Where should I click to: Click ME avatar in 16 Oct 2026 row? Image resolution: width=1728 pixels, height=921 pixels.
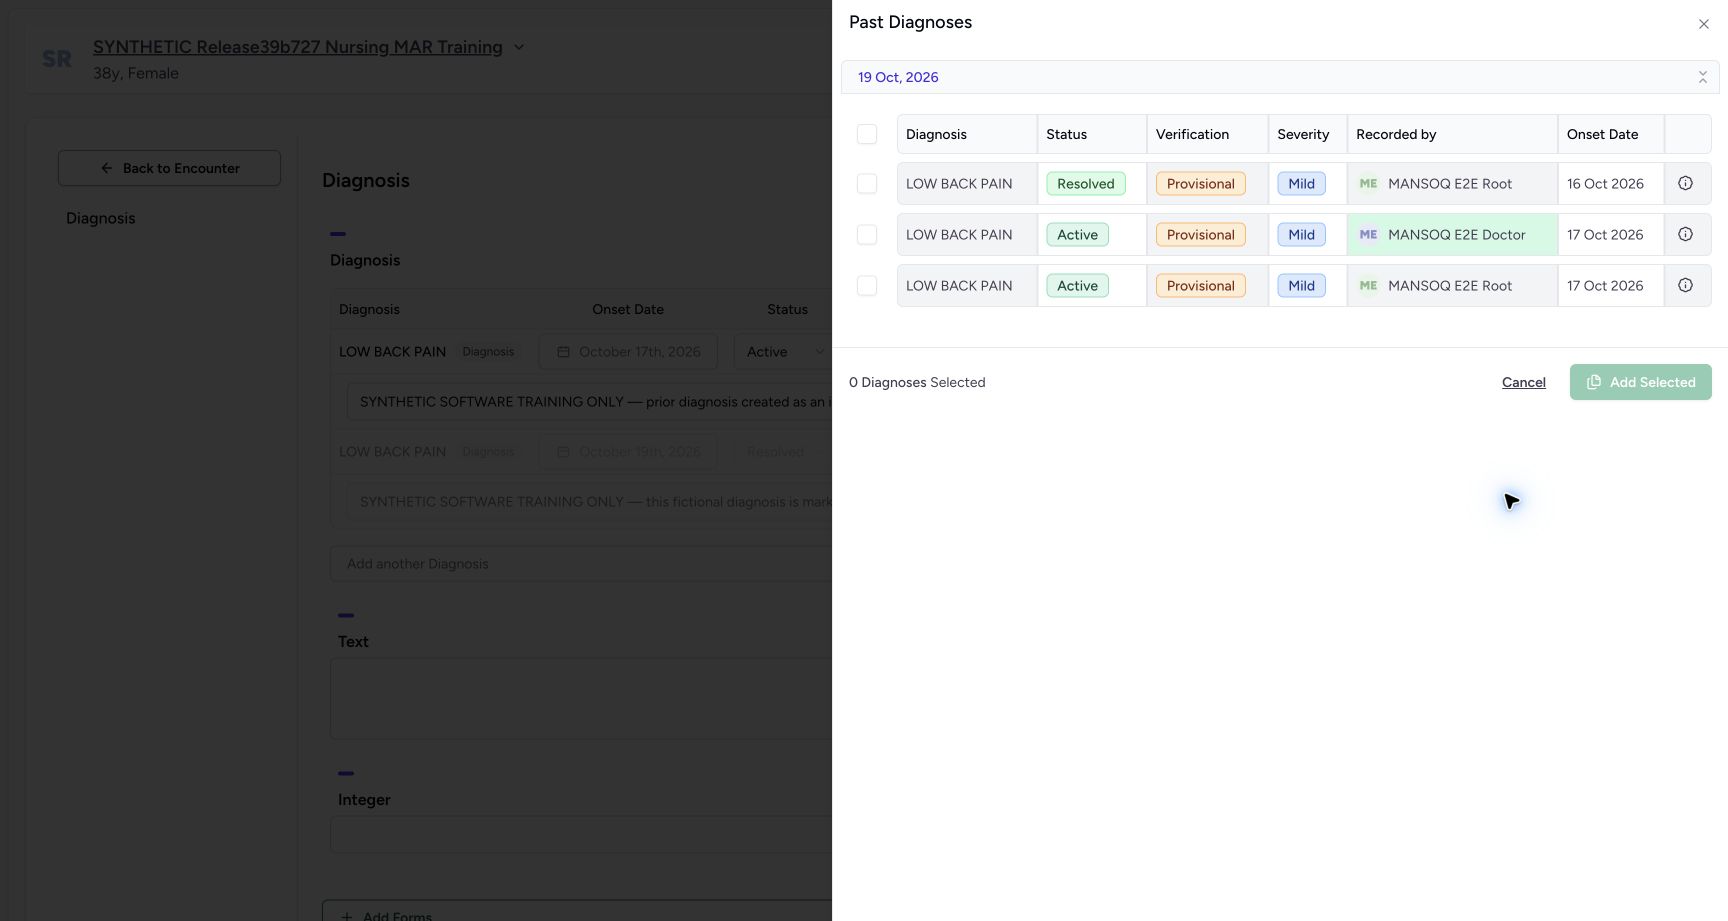coord(1368,184)
